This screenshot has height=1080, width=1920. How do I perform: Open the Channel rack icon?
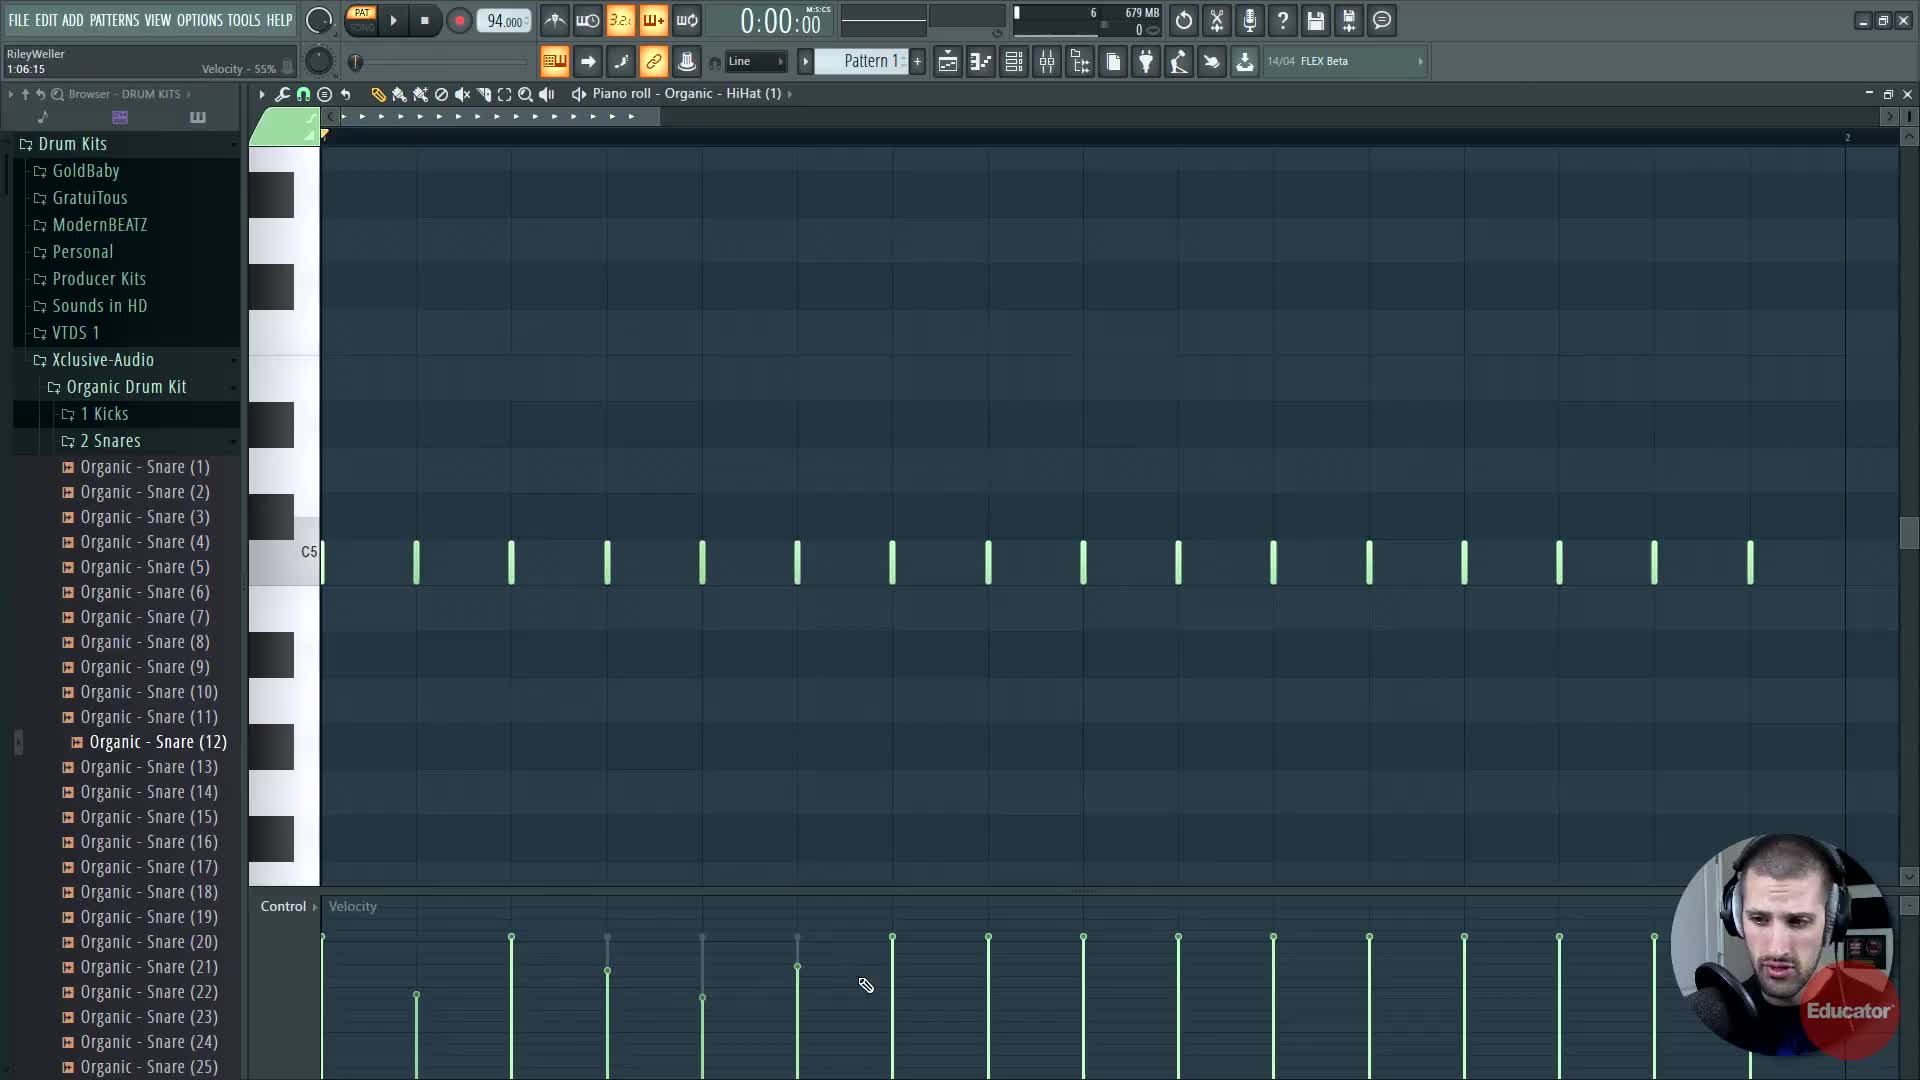pyautogui.click(x=1014, y=62)
